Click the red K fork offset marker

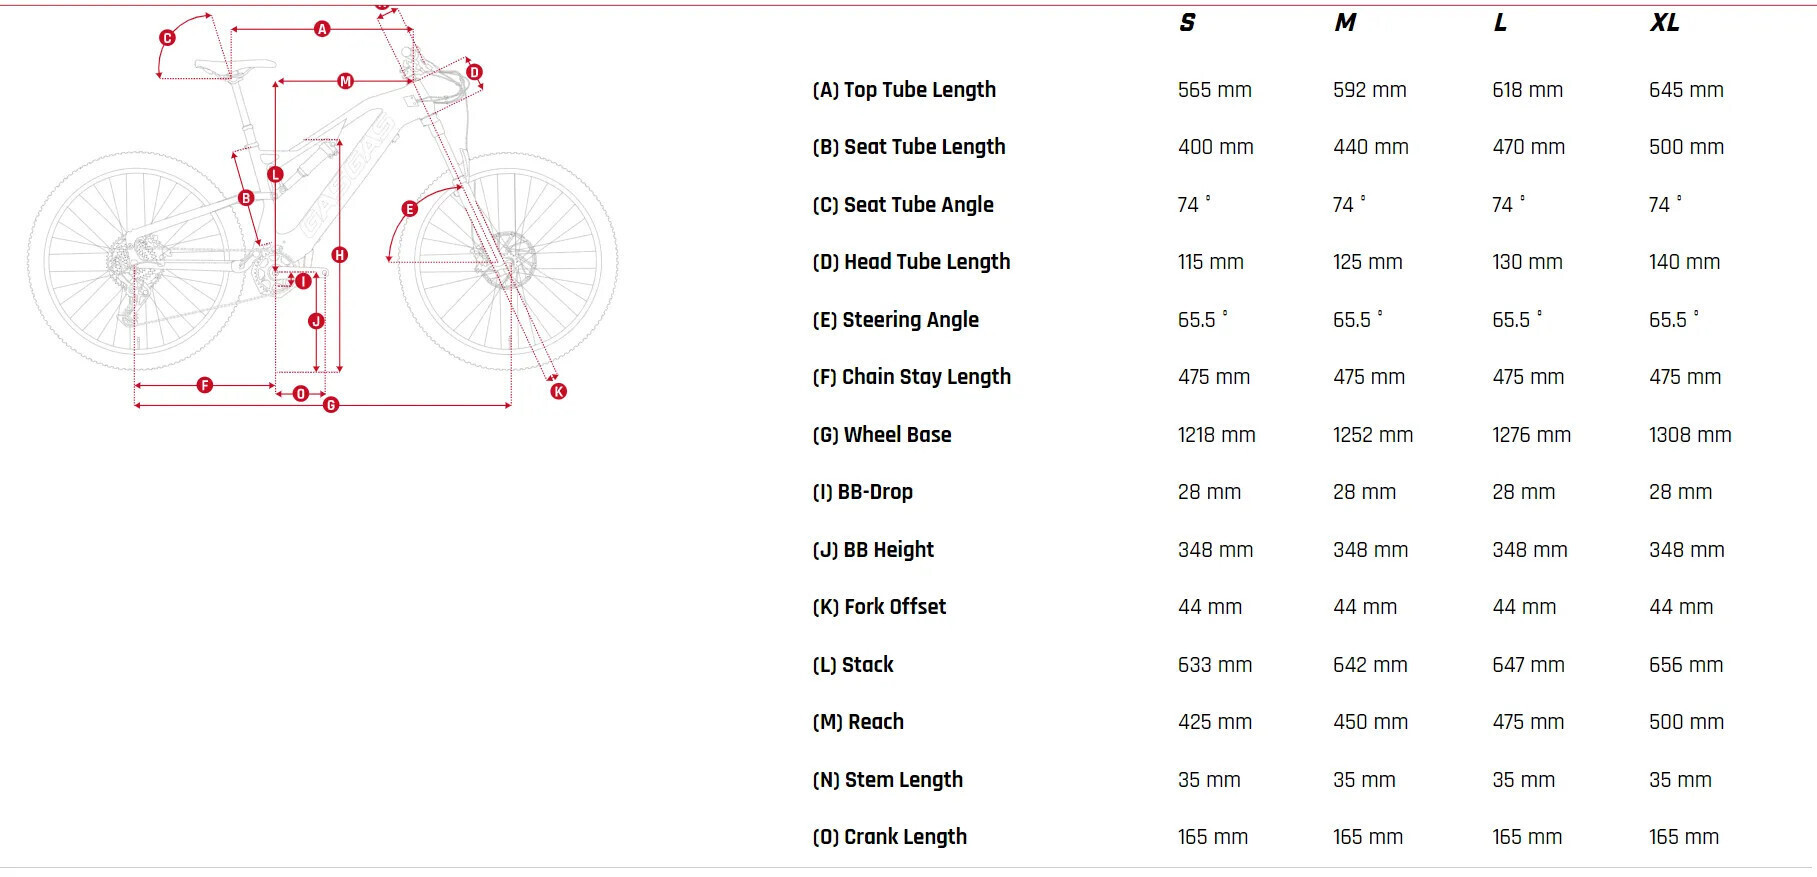coord(559,391)
